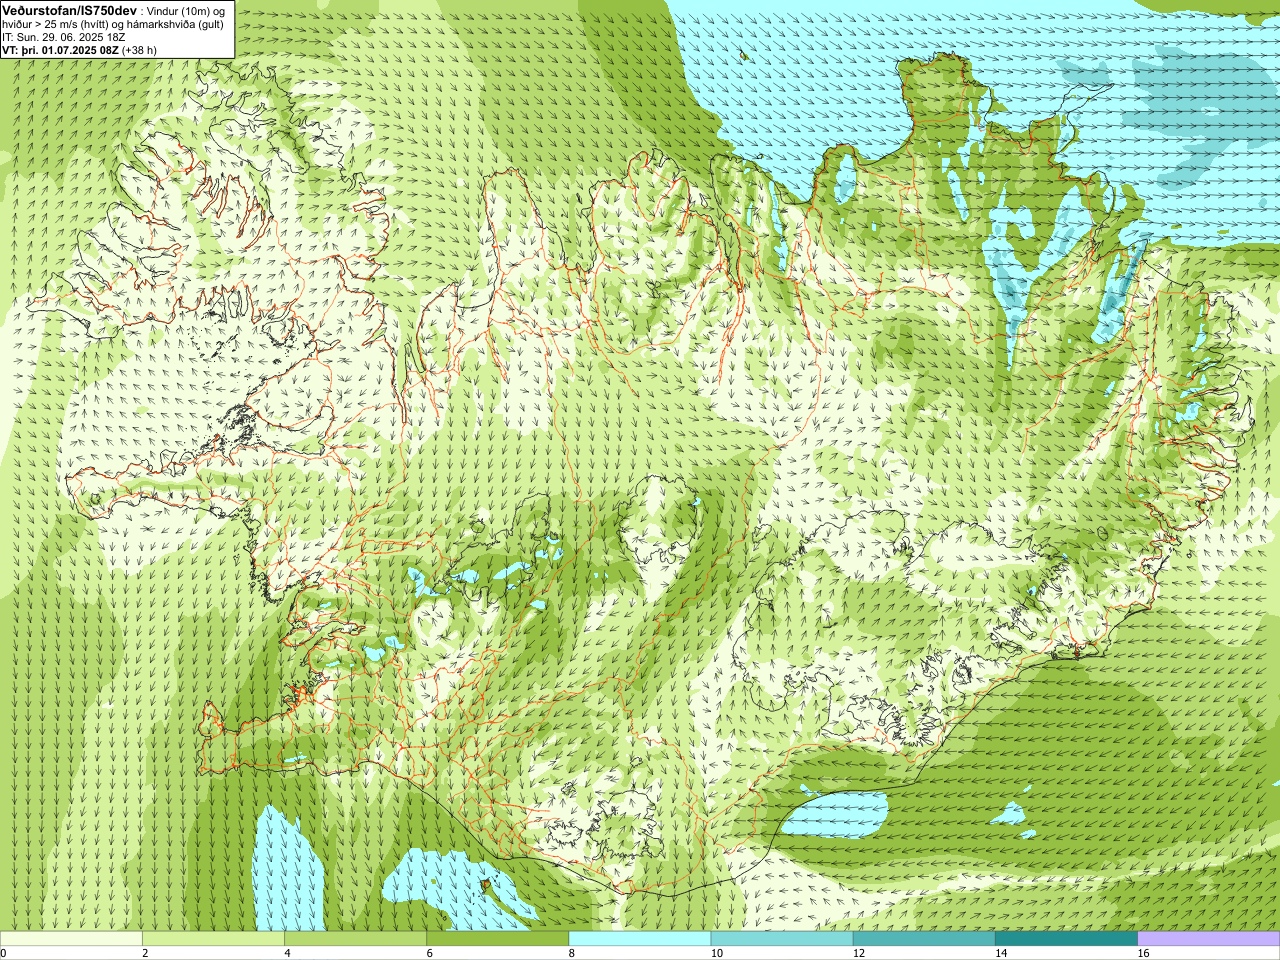Select the purple above-16 m/s band
1280x960 pixels.
(1209, 938)
